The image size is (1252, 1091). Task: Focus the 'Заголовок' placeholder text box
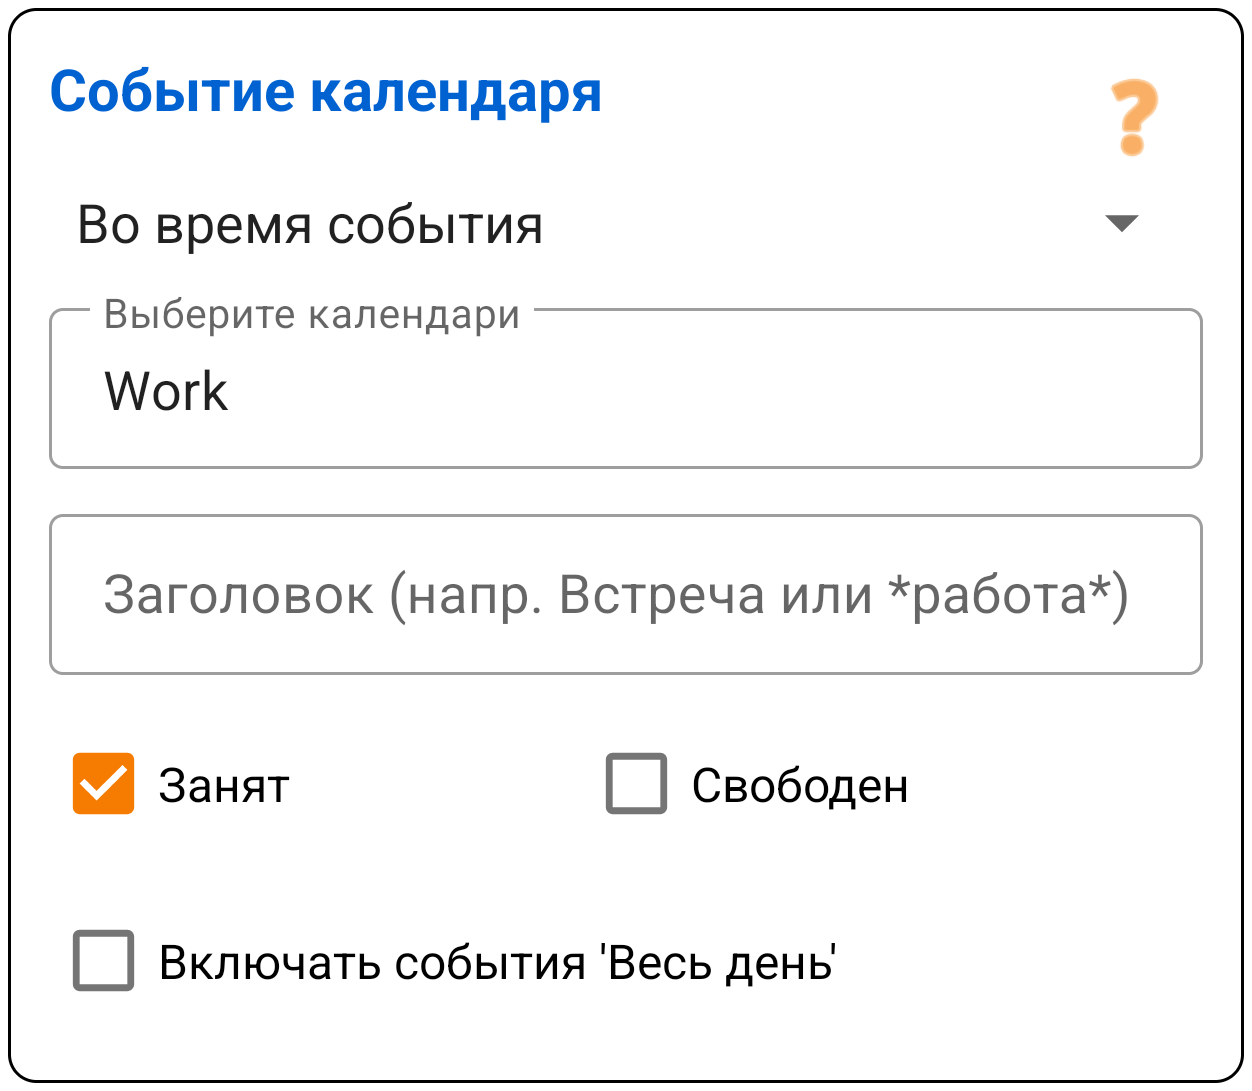pos(625,594)
